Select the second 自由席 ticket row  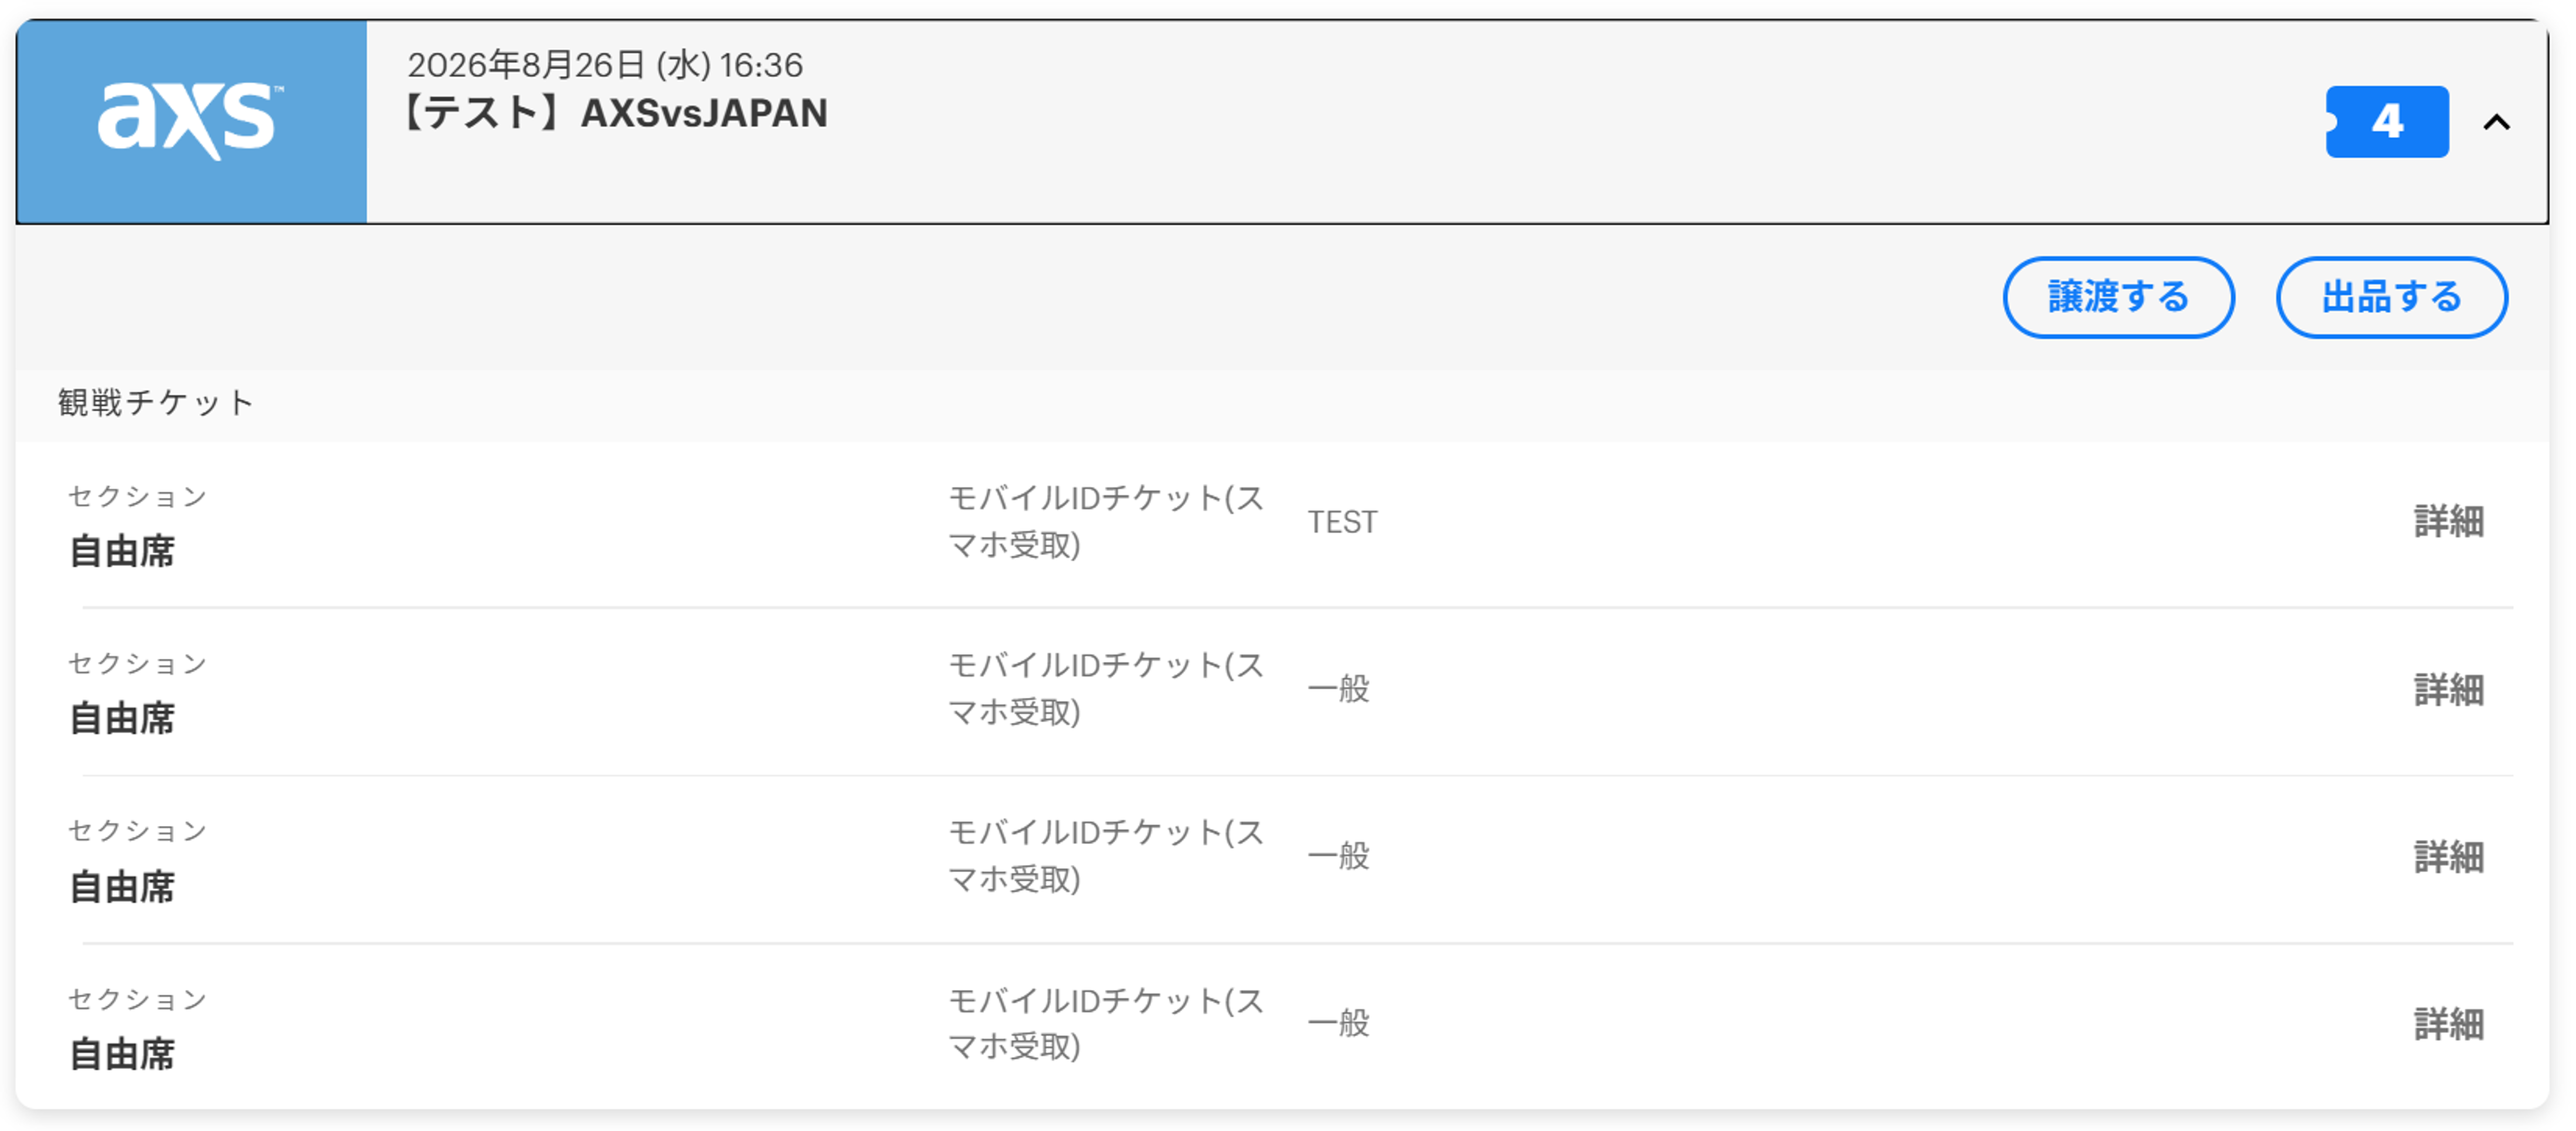(1282, 691)
